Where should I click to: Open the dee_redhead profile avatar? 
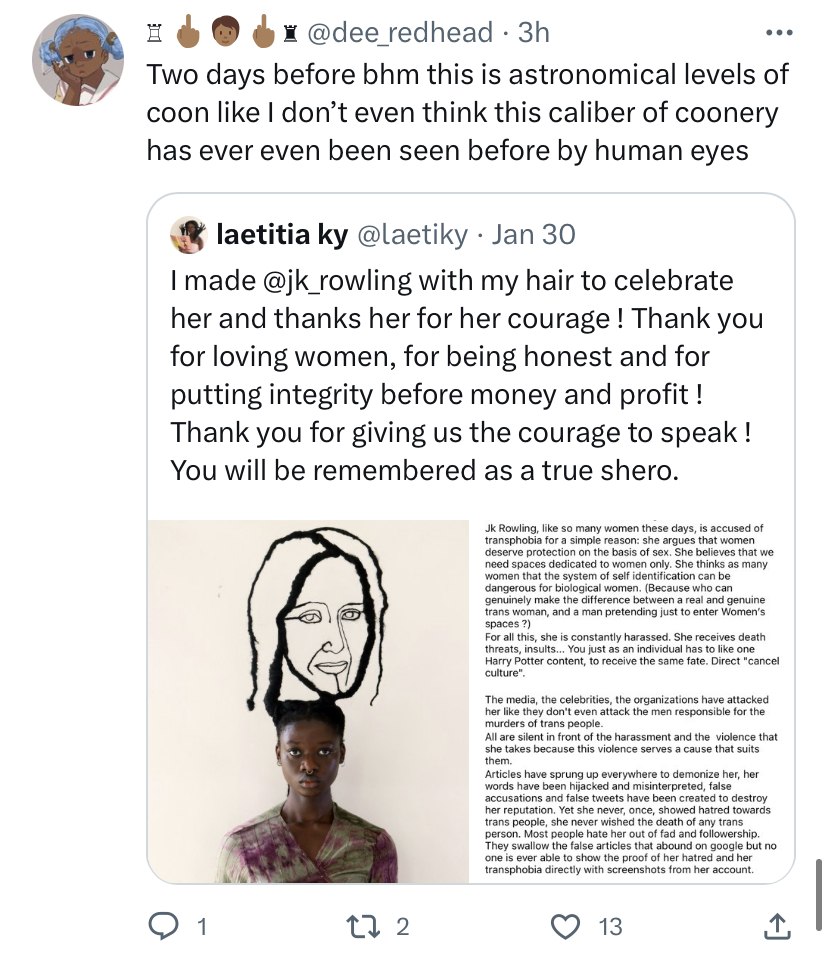click(78, 60)
